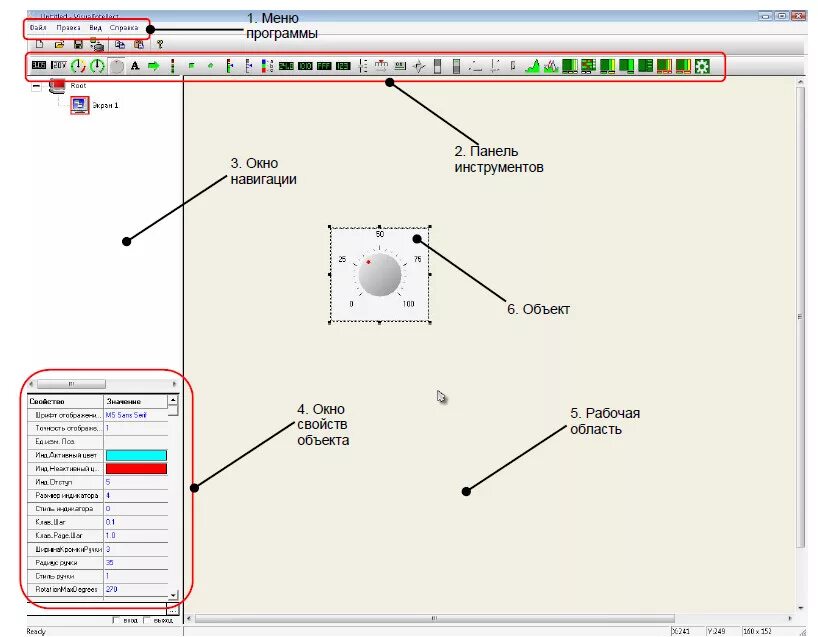Collapse the Root tree node
This screenshot has height=637, width=818.
click(x=36, y=87)
